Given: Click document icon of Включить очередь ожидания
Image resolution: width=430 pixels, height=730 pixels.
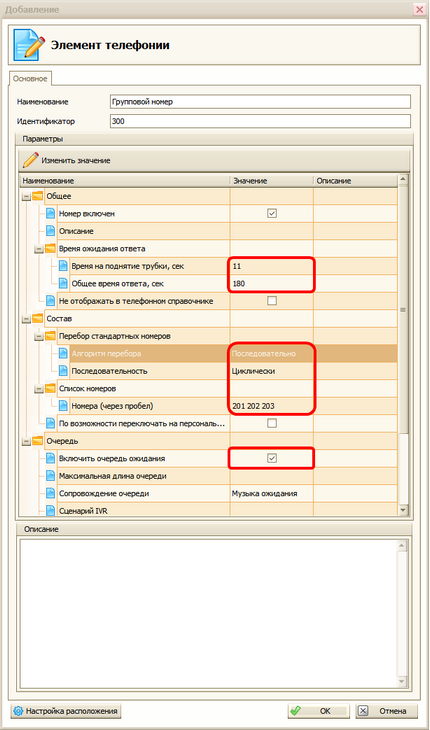Looking at the screenshot, I should 50,459.
